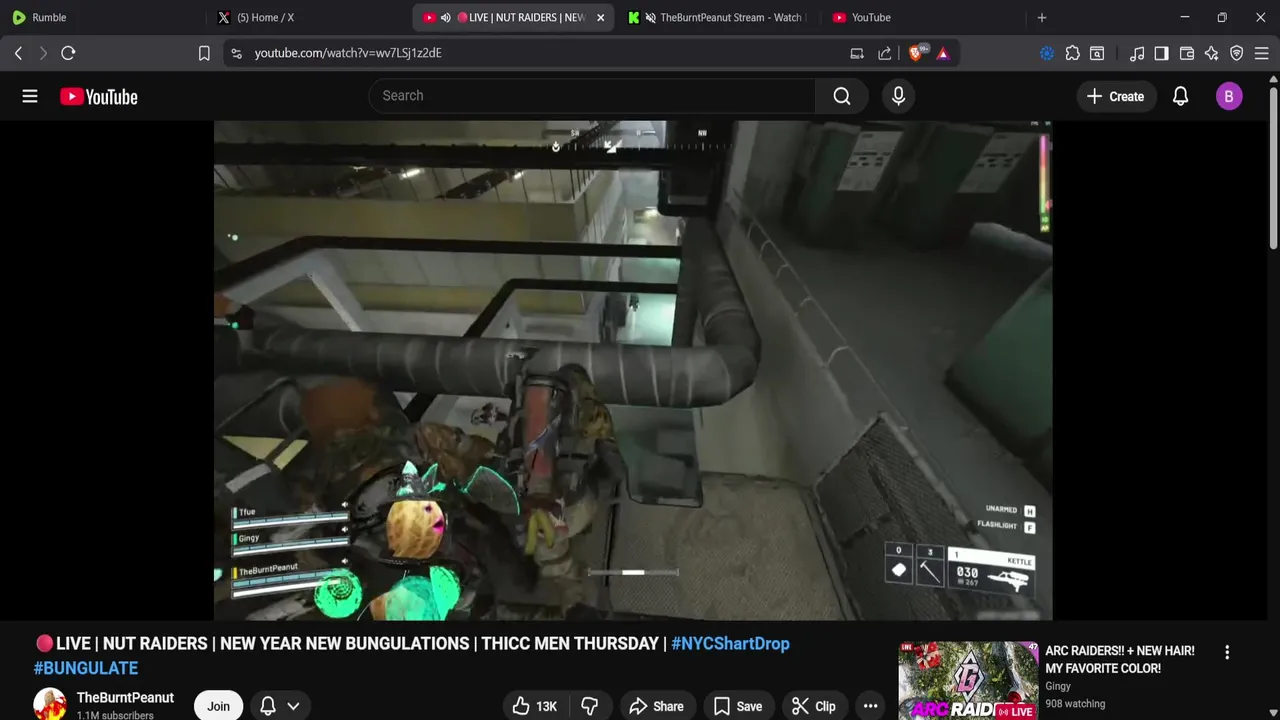The image size is (1280, 720).
Task: Mute the audio icon on the NUT RAIDERS tab
Action: (446, 17)
